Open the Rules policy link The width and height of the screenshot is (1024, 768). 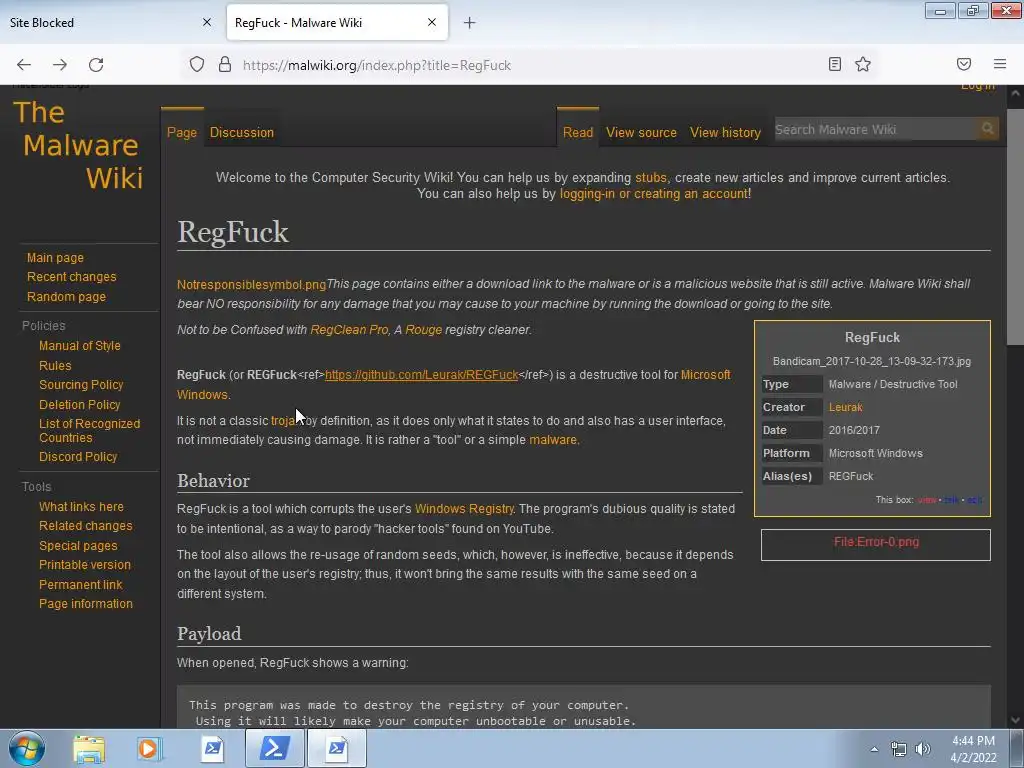[55, 366]
